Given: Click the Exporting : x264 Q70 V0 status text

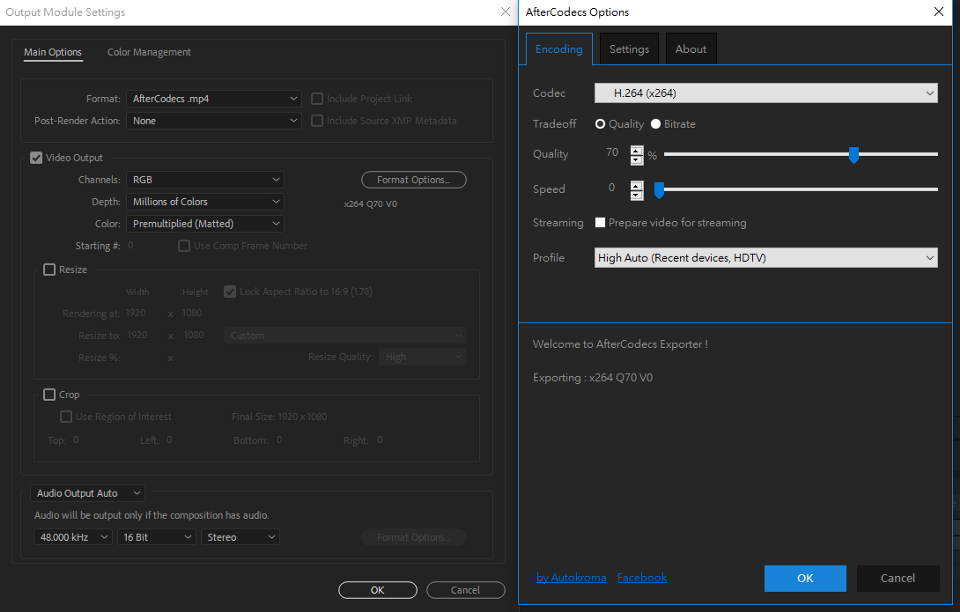Looking at the screenshot, I should [593, 378].
